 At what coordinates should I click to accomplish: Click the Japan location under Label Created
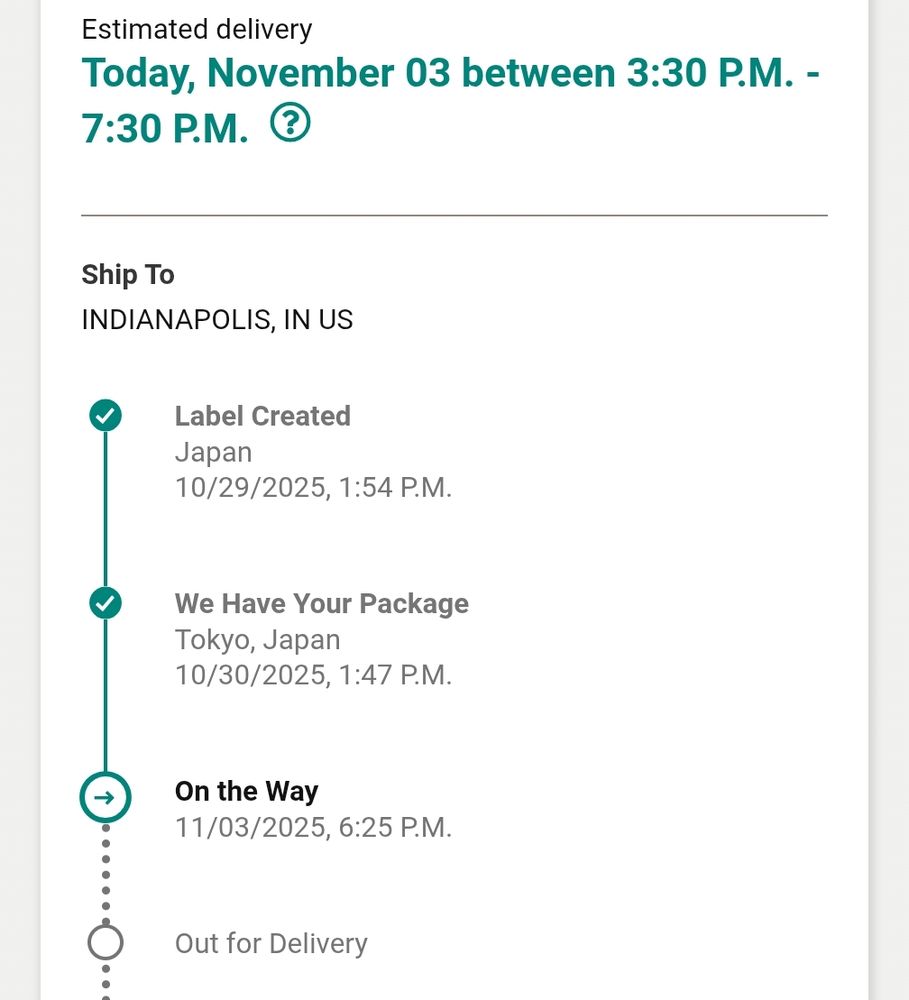point(213,452)
